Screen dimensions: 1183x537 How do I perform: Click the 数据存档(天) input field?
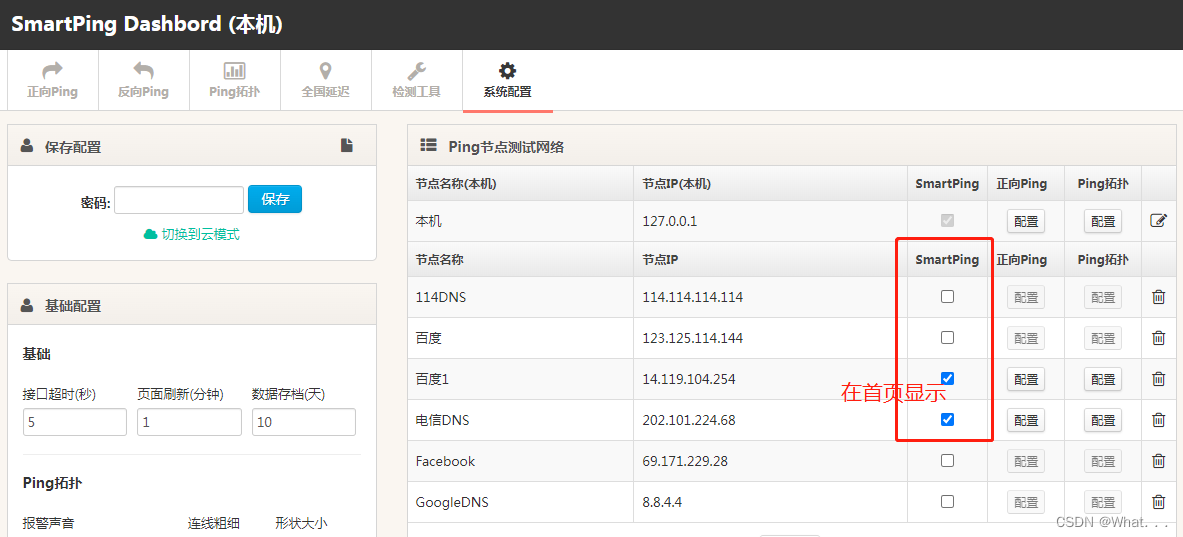(x=304, y=422)
